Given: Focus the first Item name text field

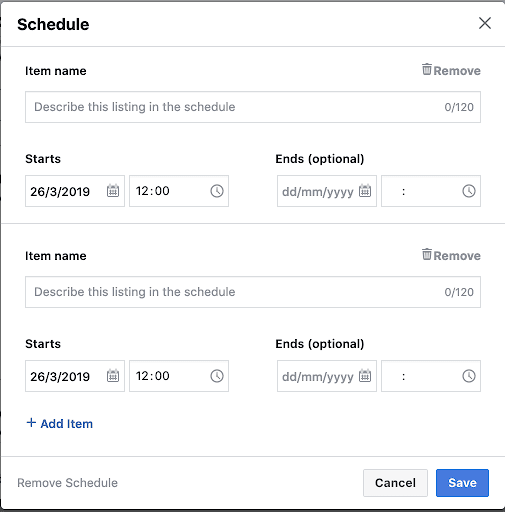Looking at the screenshot, I should pos(253,107).
